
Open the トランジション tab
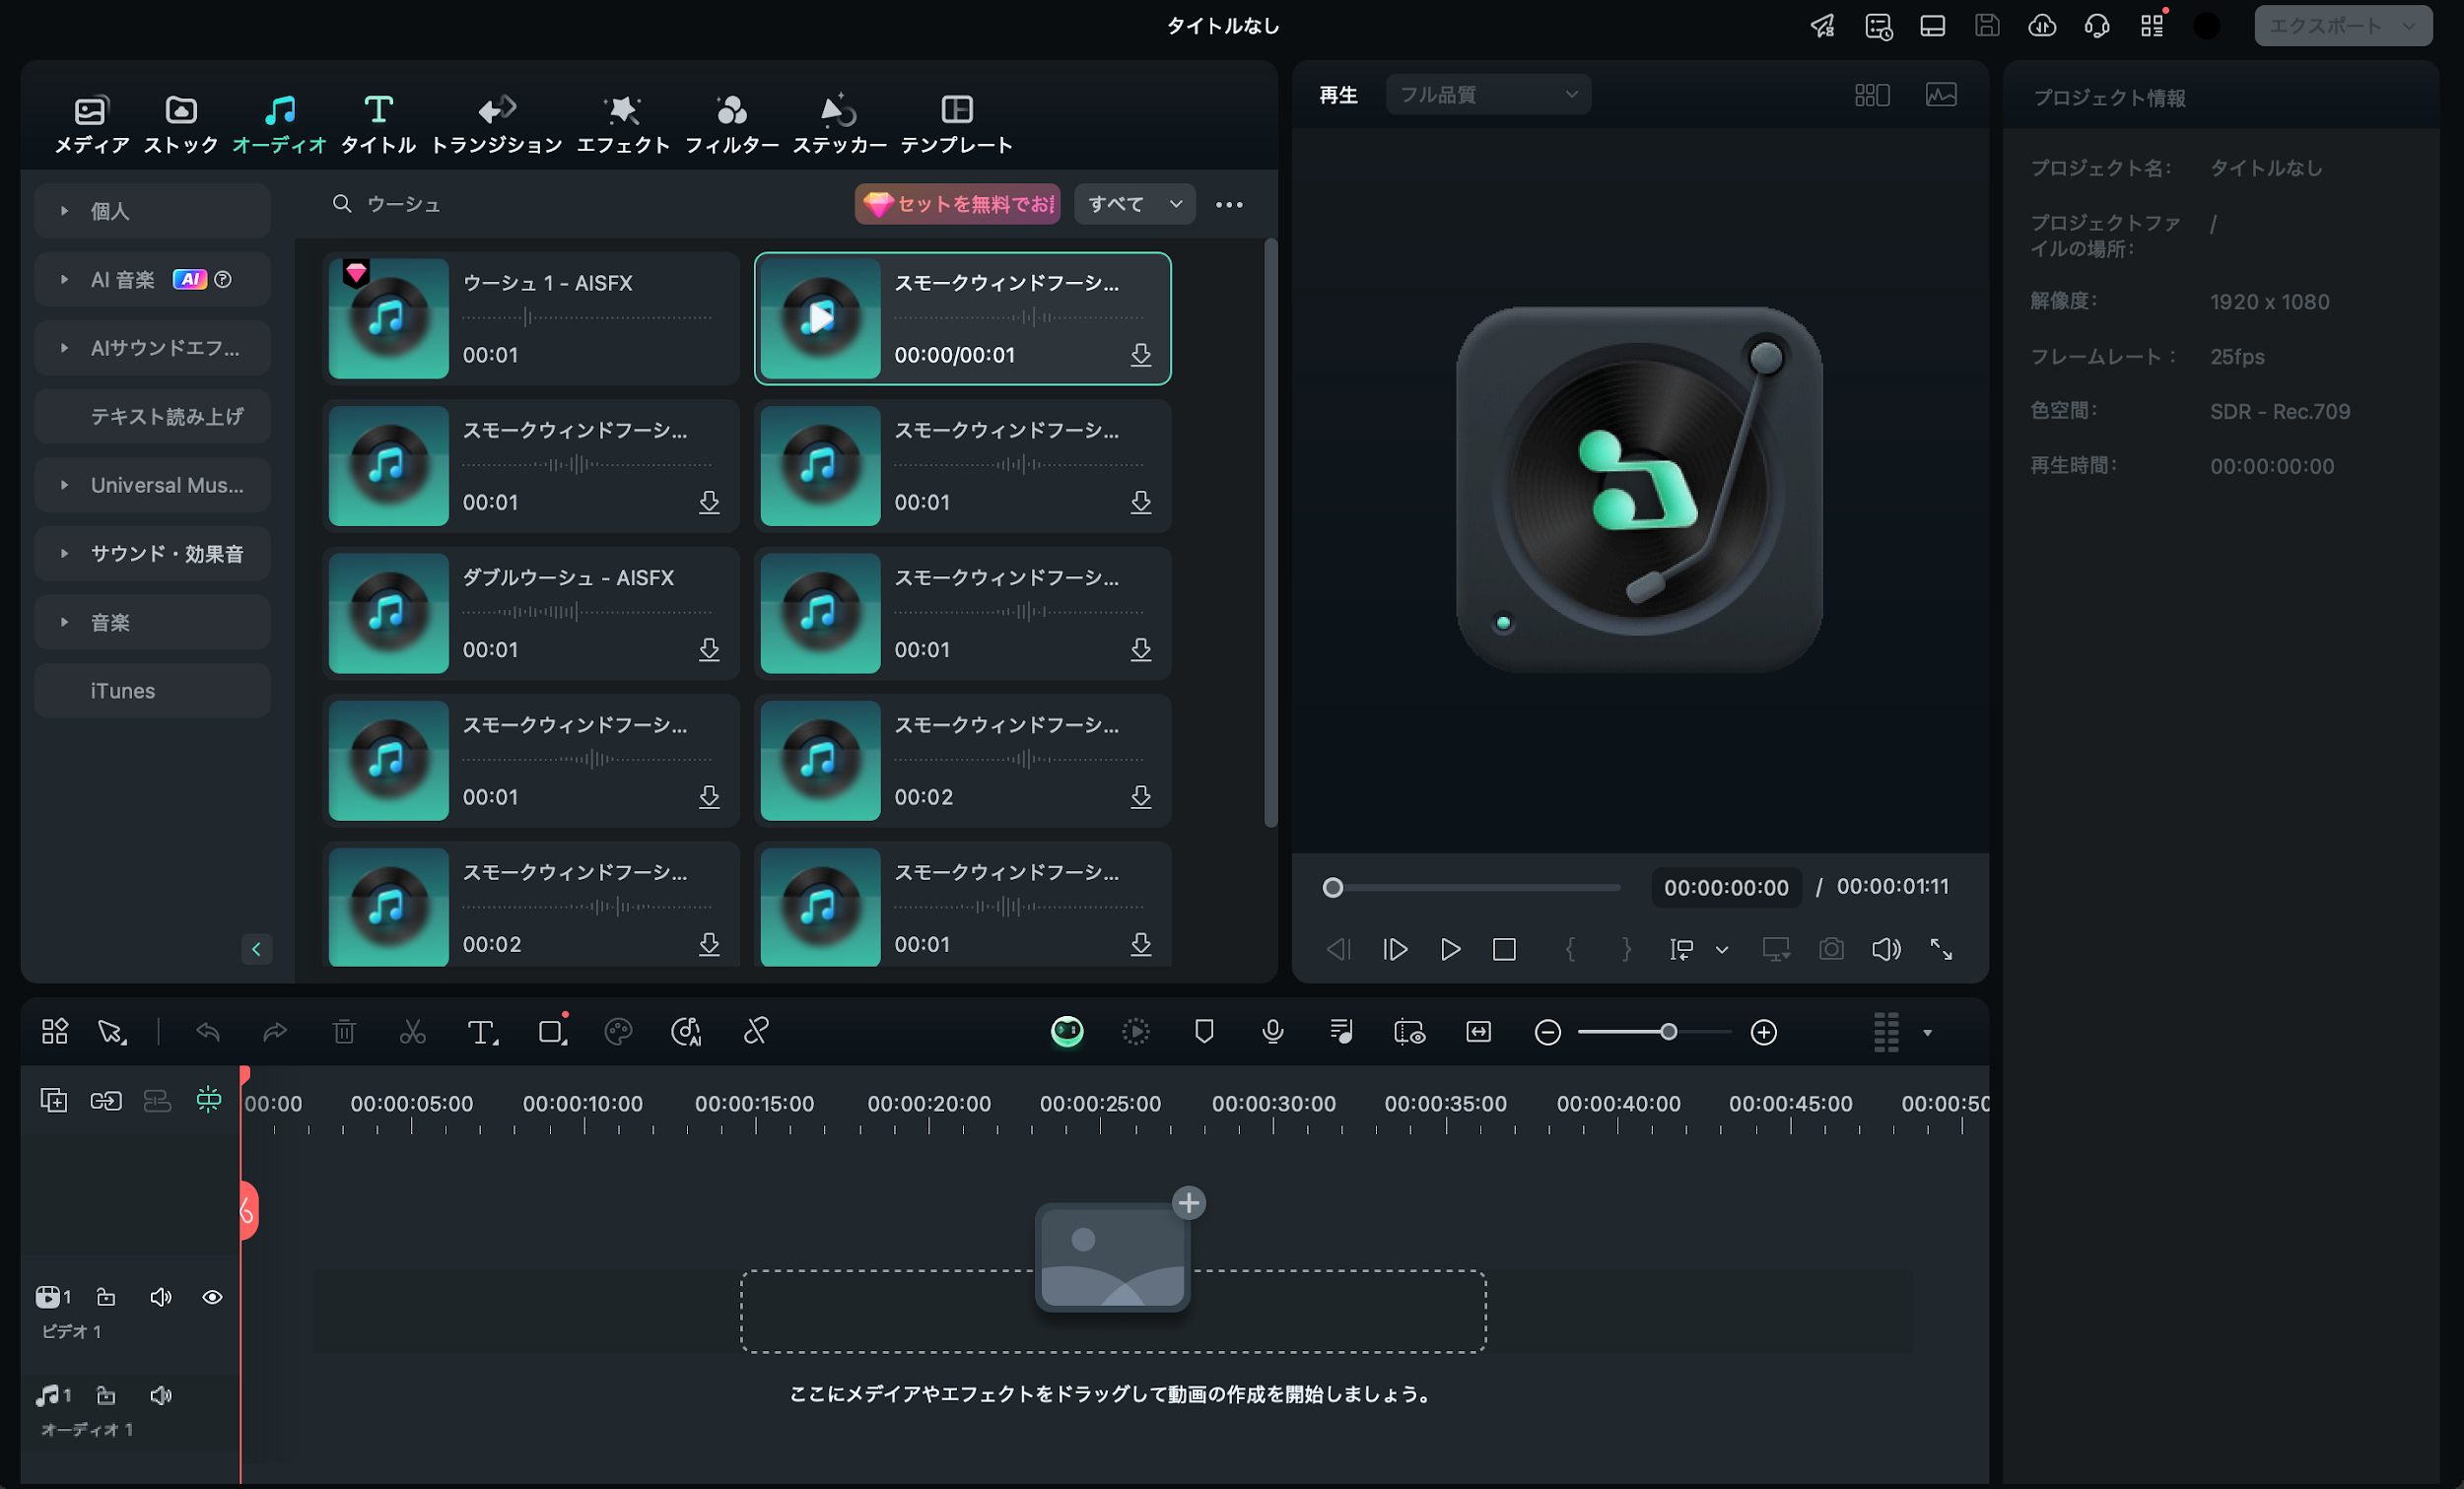click(496, 124)
